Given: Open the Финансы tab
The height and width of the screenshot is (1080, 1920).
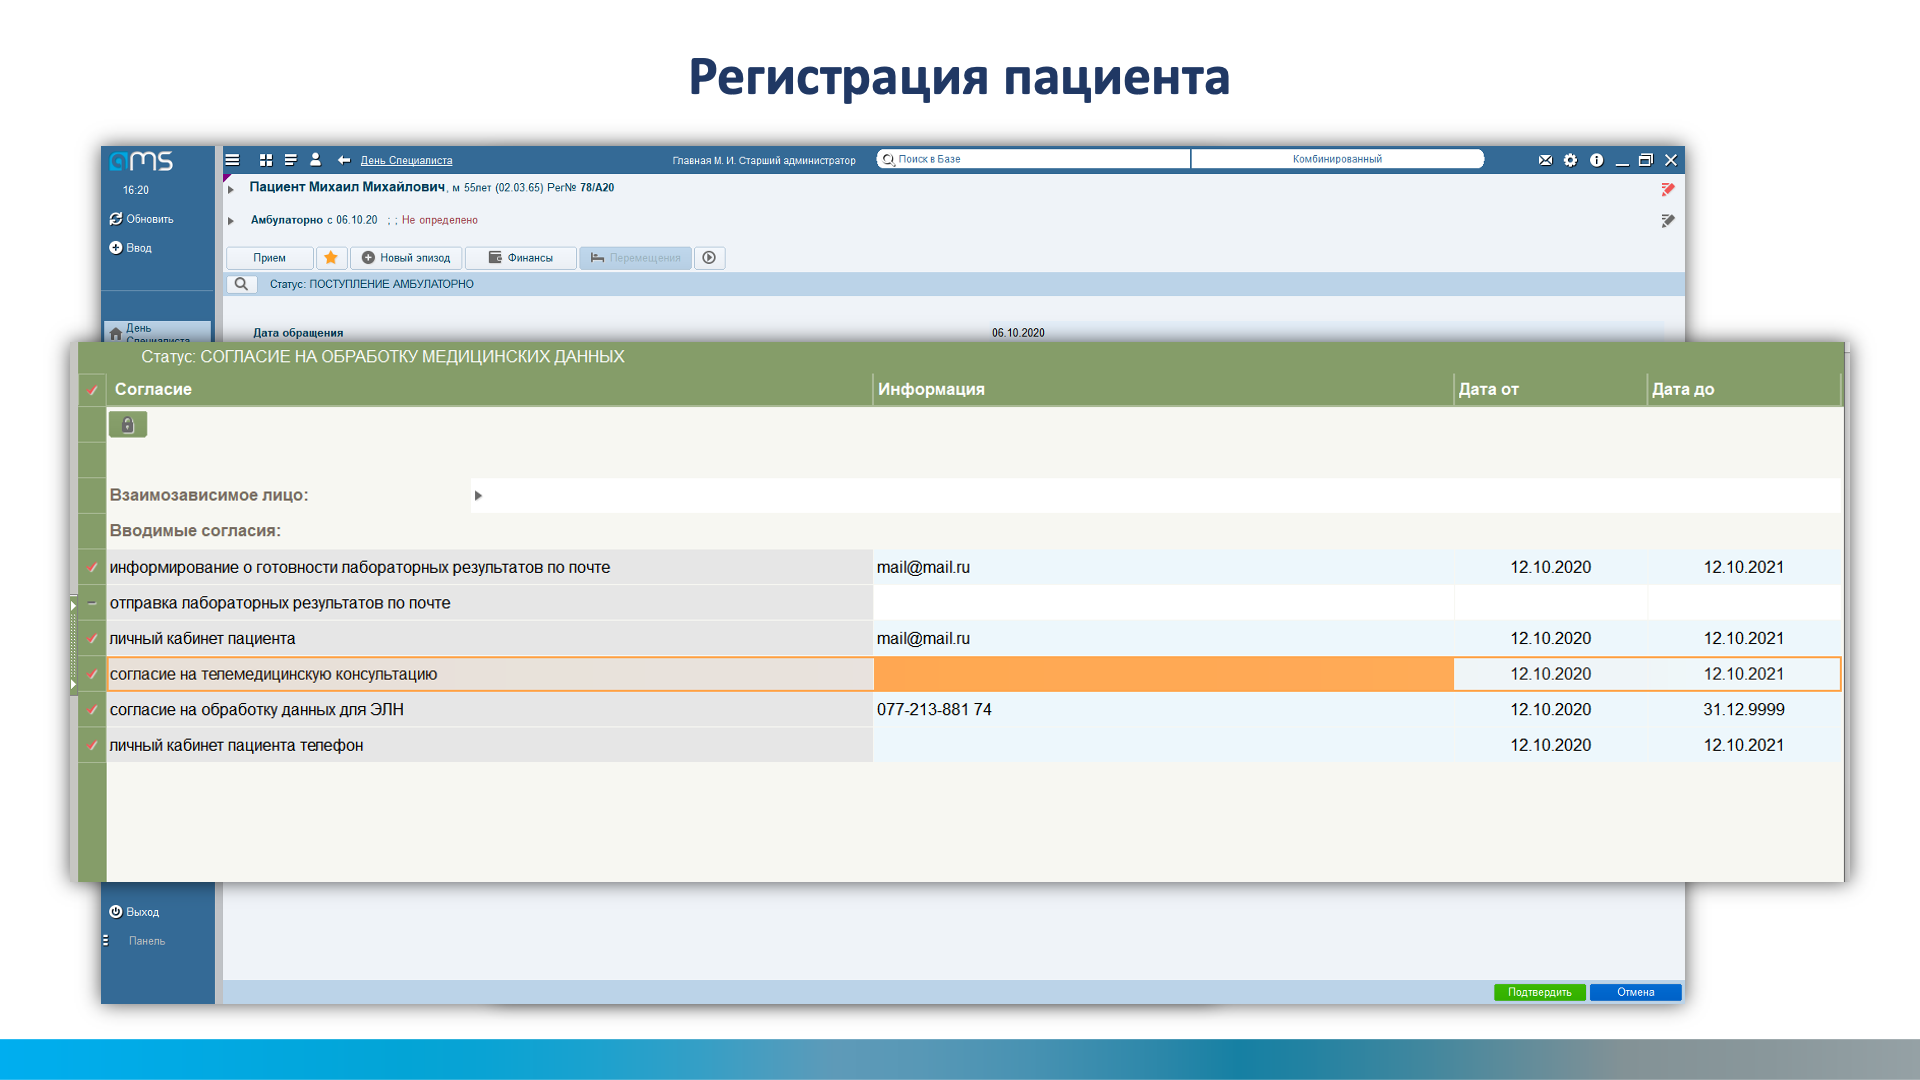Looking at the screenshot, I should click(521, 258).
